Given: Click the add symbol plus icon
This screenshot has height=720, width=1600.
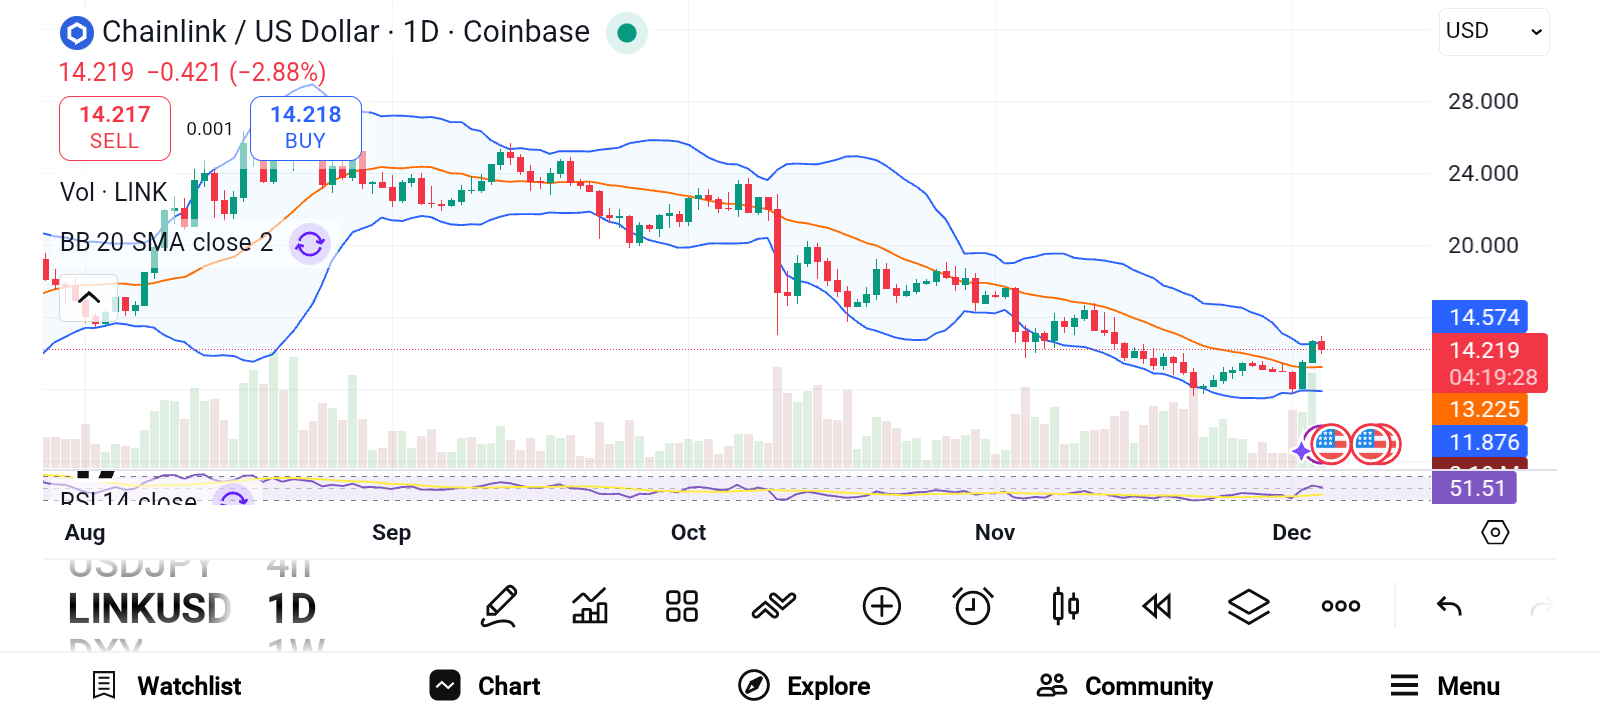Looking at the screenshot, I should coord(881,606).
